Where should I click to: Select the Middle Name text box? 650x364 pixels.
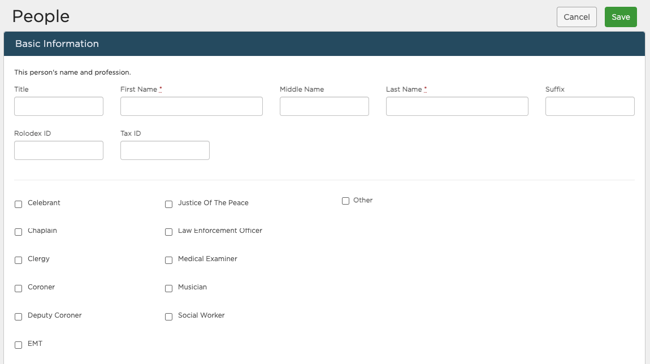pyautogui.click(x=324, y=106)
